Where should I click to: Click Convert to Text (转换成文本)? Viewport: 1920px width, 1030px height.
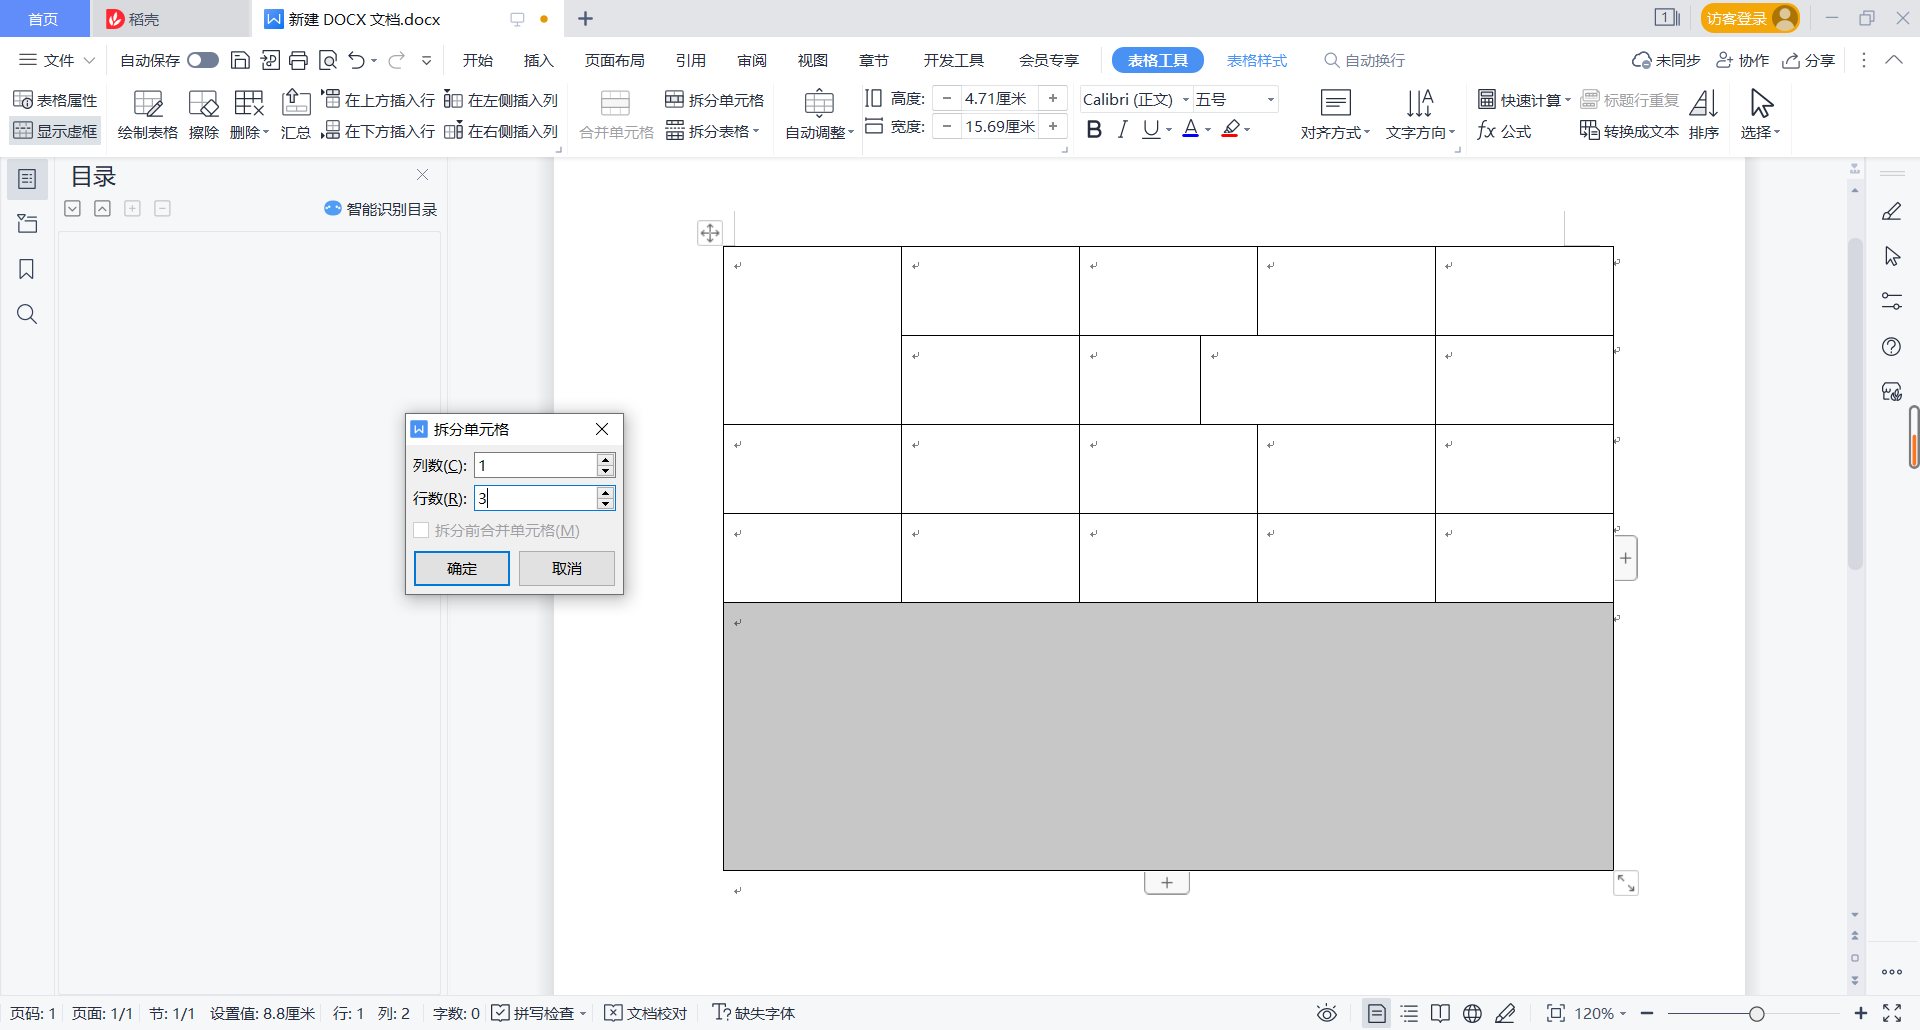(x=1629, y=131)
